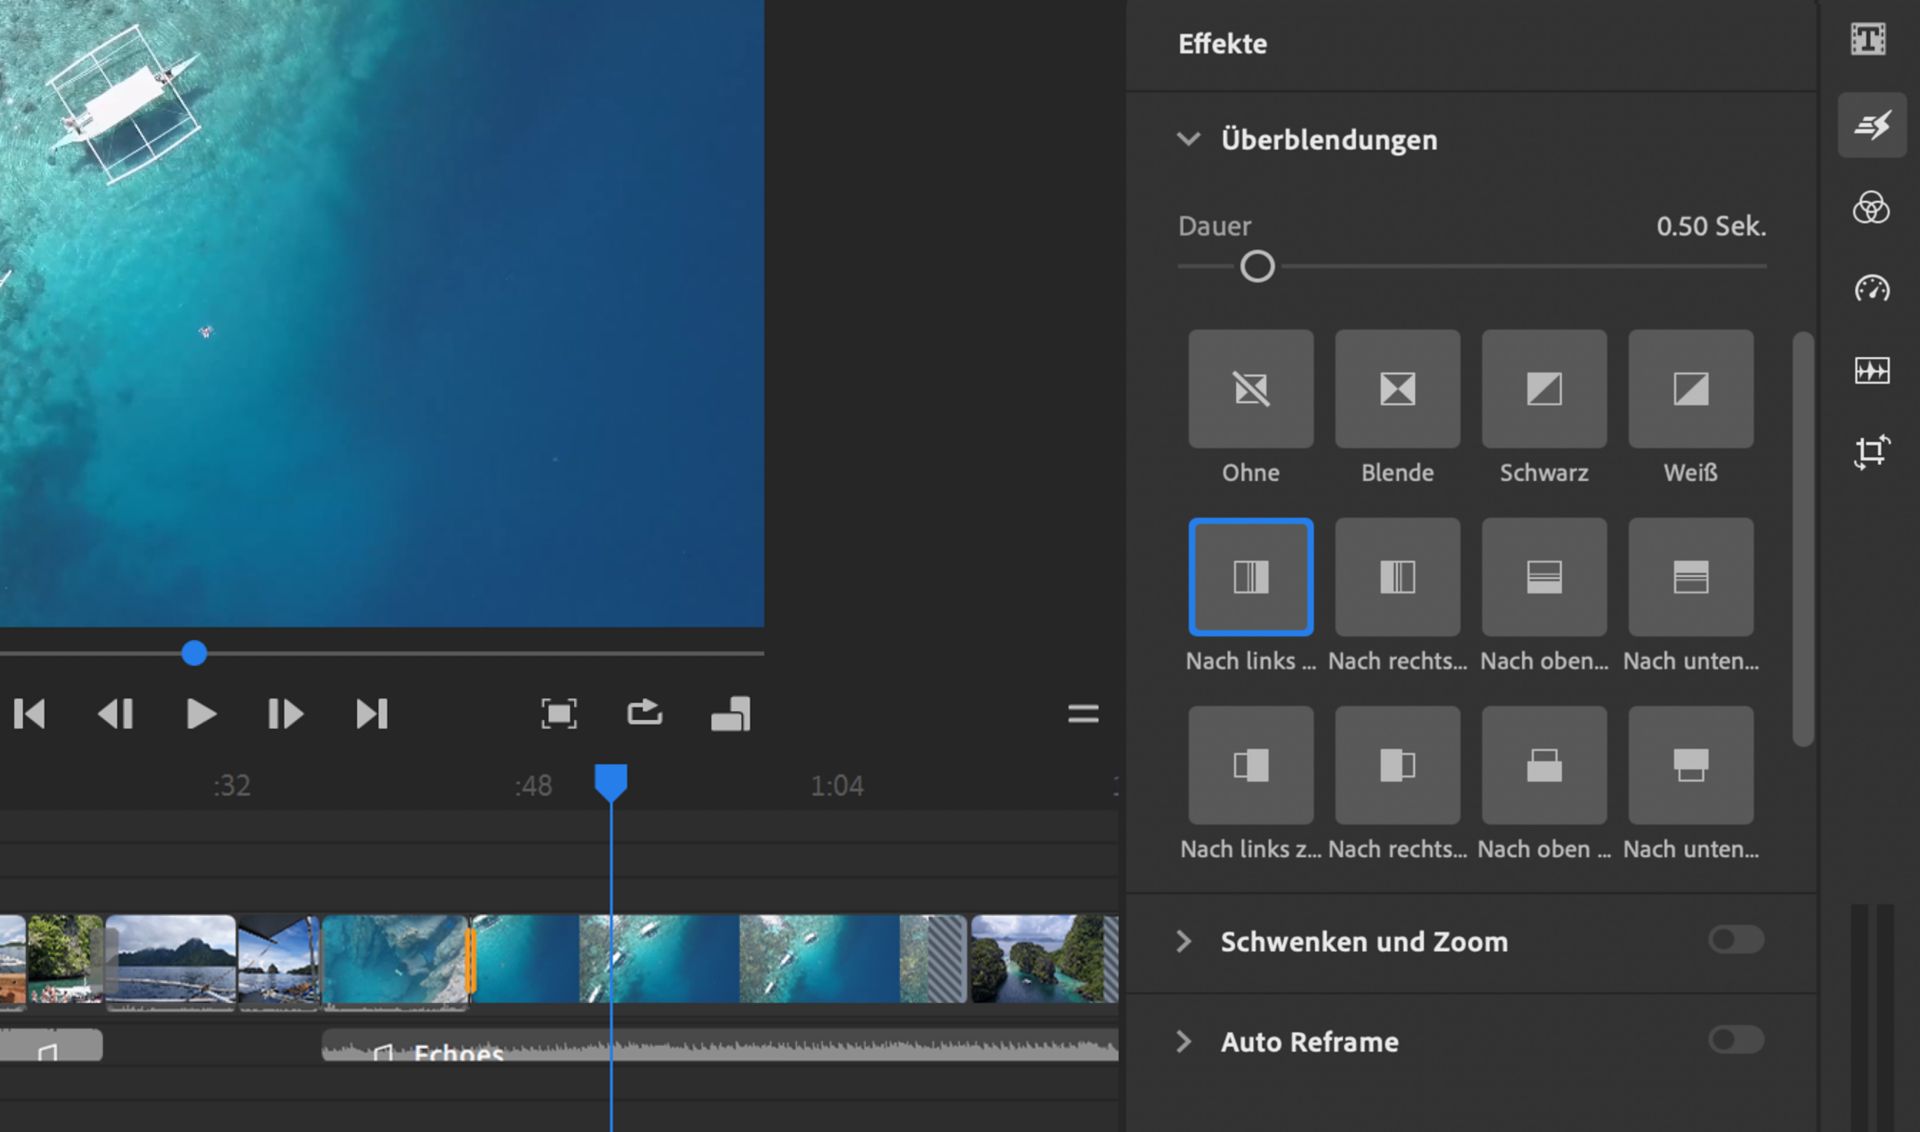
Task: Open the Audio panel waveform icon
Action: pos(1871,371)
